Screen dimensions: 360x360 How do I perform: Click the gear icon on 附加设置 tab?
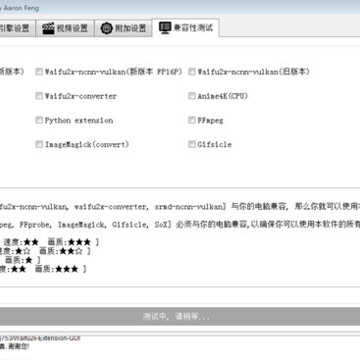(x=107, y=28)
